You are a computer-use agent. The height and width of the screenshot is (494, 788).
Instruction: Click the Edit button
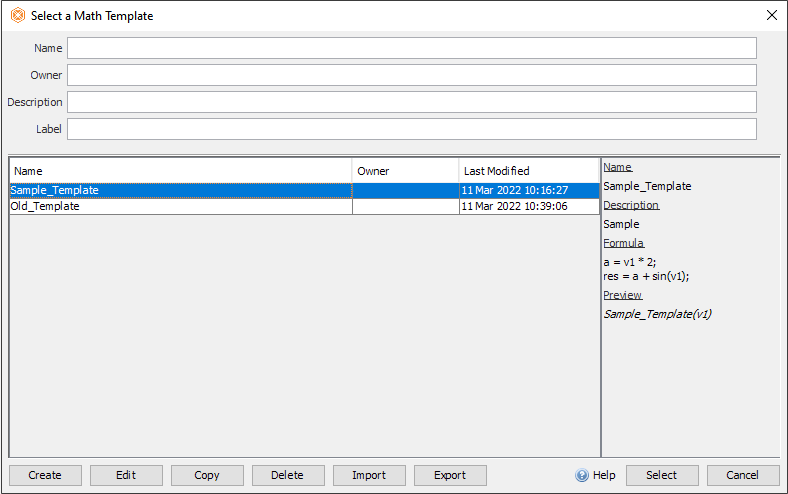[x=126, y=475]
